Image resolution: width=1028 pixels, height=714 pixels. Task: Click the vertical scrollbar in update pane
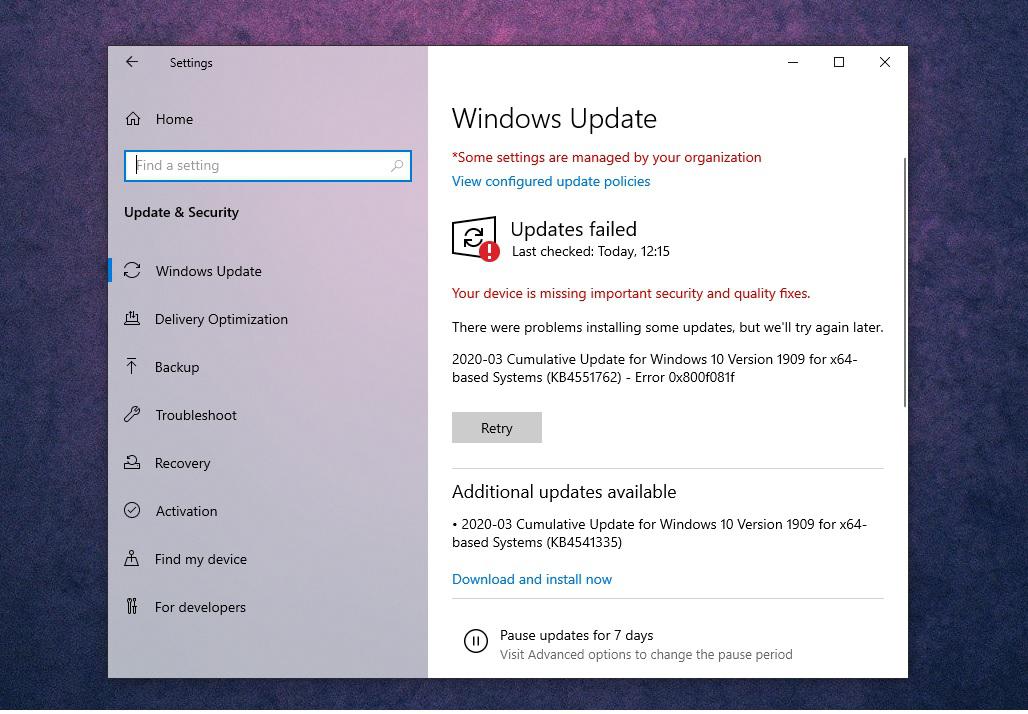[x=905, y=282]
